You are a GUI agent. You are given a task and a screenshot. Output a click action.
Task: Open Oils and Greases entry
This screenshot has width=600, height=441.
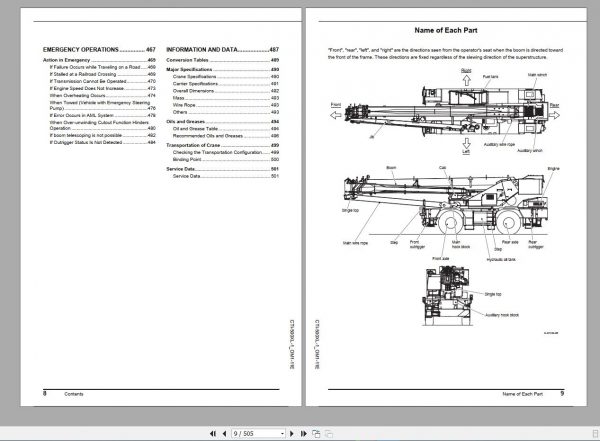pyautogui.click(x=222, y=121)
